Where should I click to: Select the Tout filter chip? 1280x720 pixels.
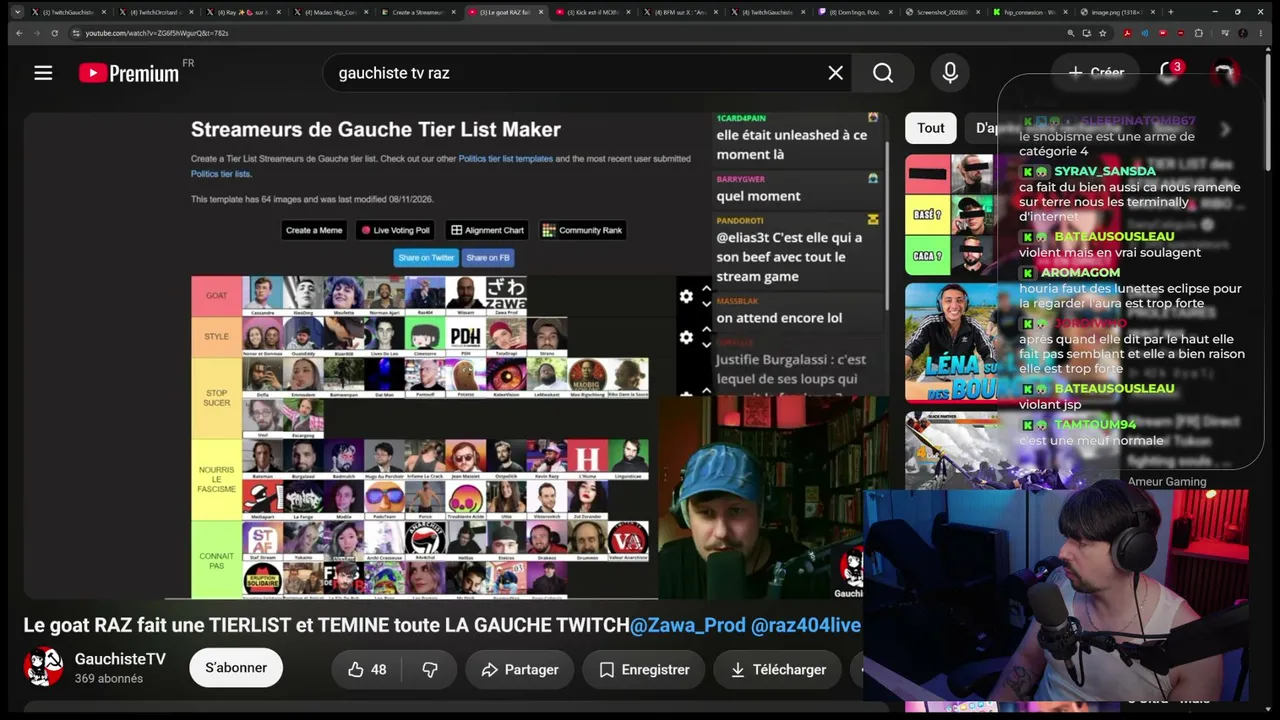[931, 128]
